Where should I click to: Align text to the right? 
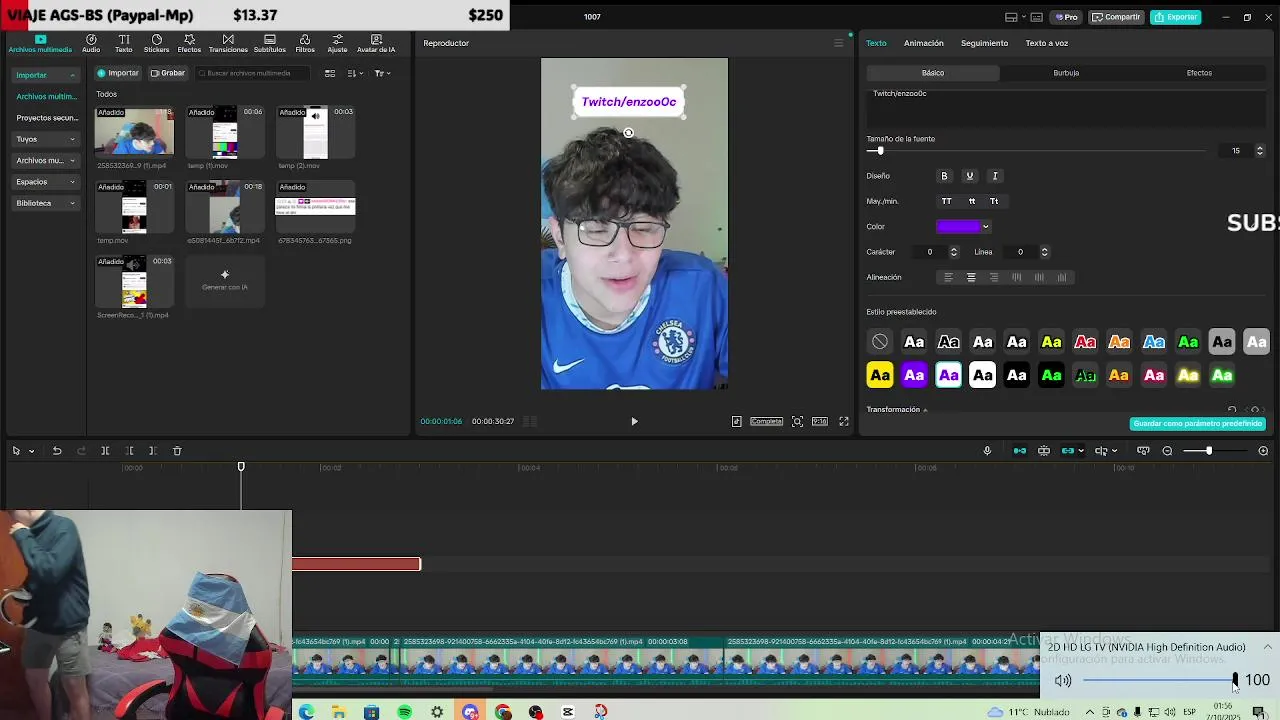click(994, 277)
